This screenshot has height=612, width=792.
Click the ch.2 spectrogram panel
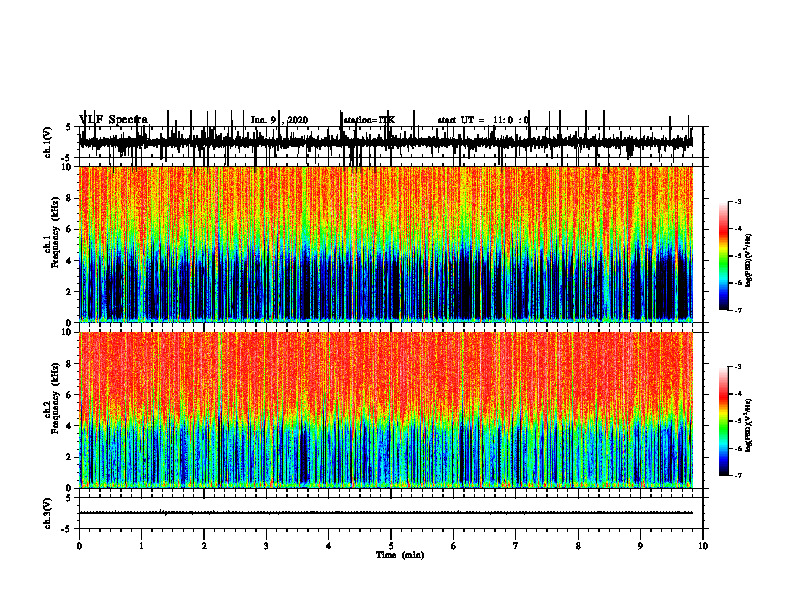(x=386, y=410)
